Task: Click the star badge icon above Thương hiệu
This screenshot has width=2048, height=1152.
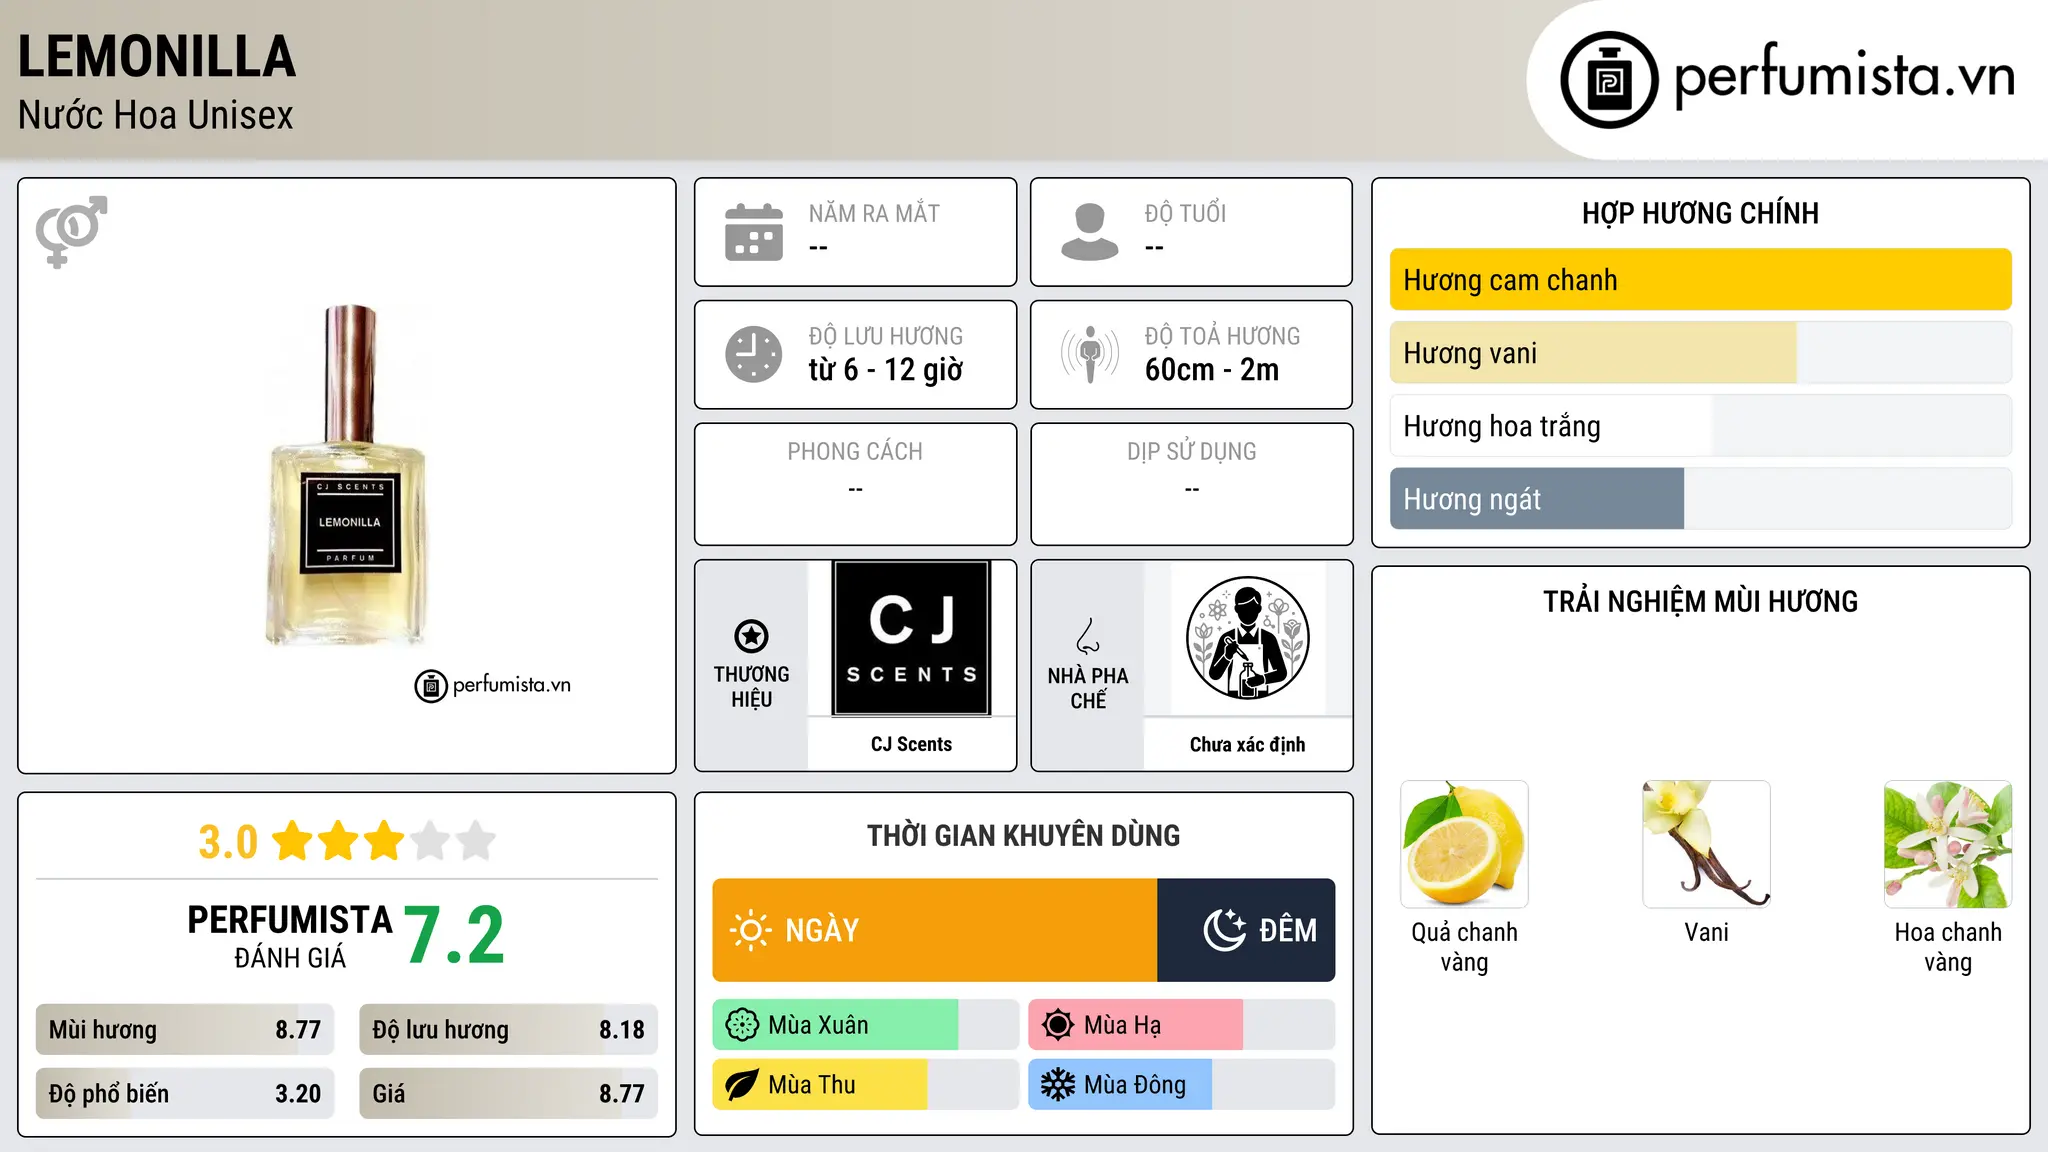Action: pos(751,636)
